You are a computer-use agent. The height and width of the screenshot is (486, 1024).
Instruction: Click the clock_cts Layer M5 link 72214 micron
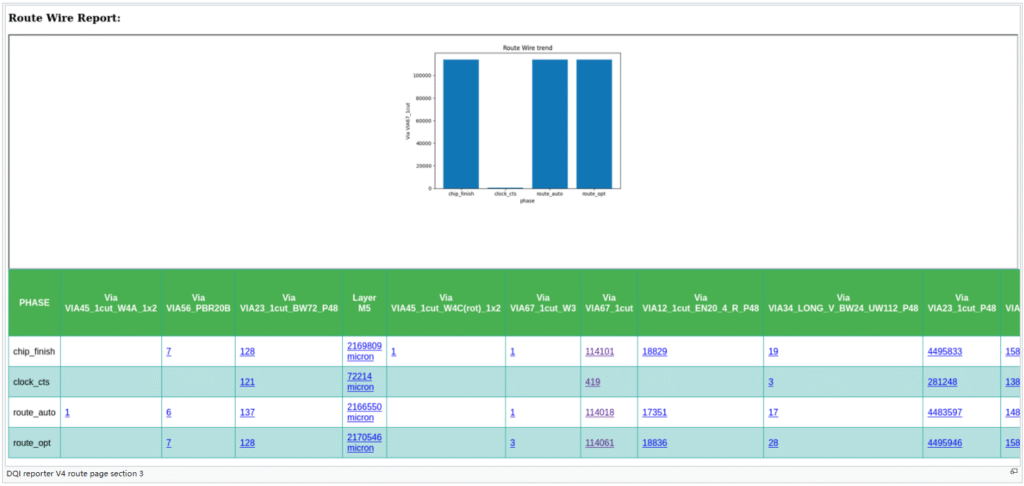361,382
